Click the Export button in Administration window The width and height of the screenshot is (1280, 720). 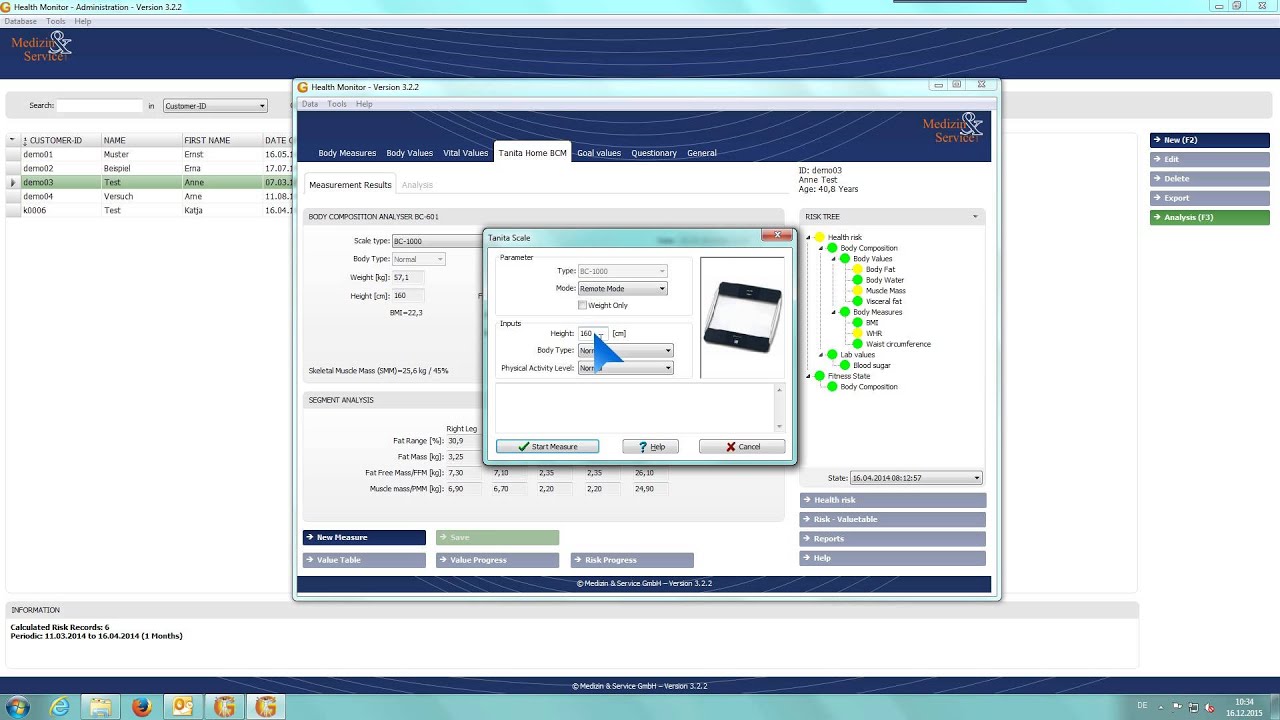(1209, 198)
